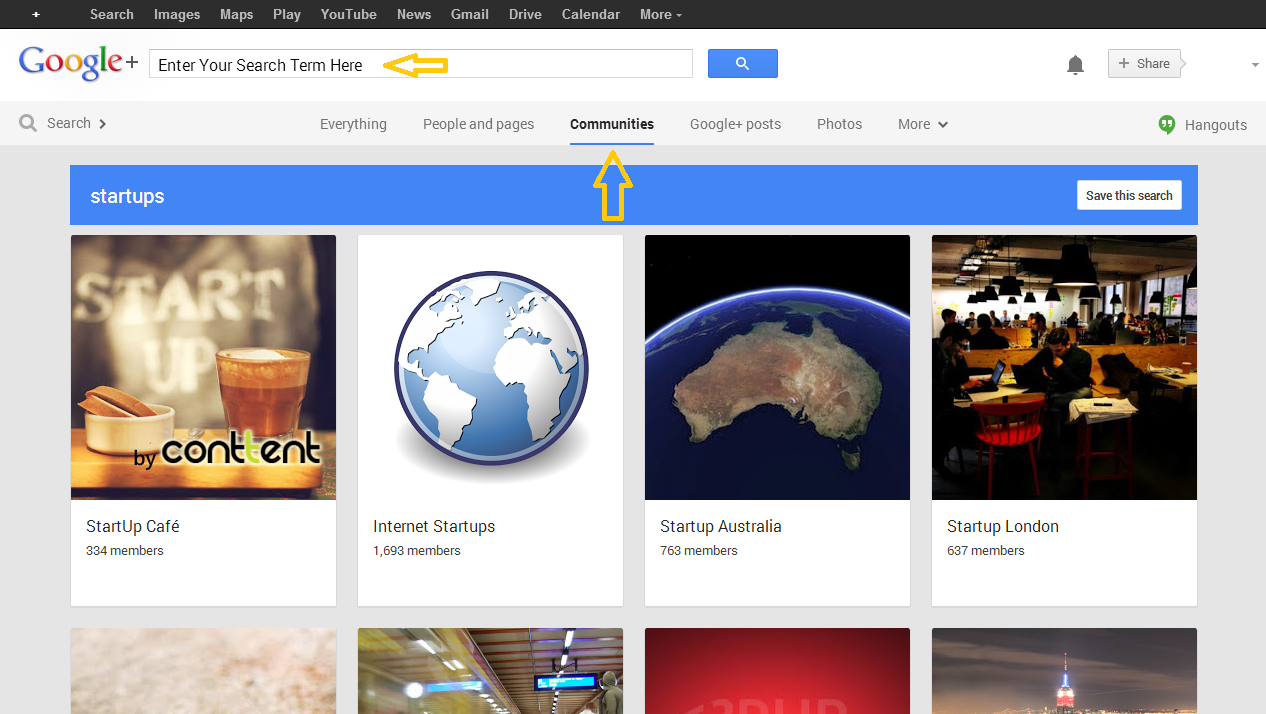Image resolution: width=1266 pixels, height=714 pixels.
Task: Click the gray Search magnifier icon in the sub-bar
Action: pos(28,124)
